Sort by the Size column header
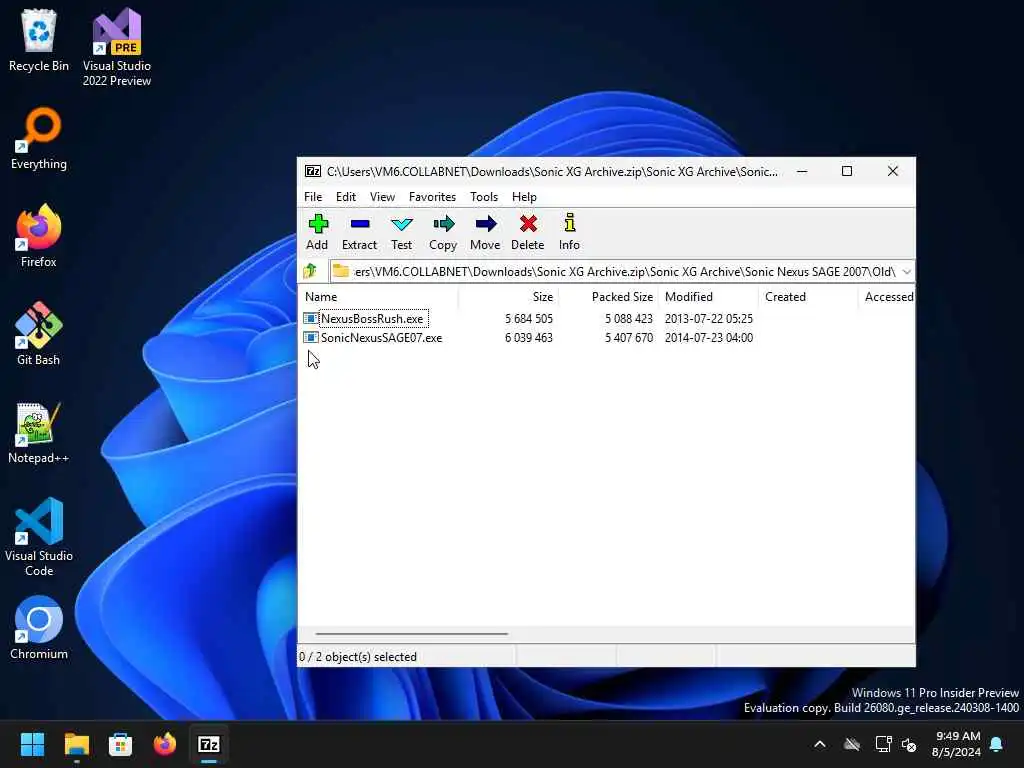 tap(508, 296)
